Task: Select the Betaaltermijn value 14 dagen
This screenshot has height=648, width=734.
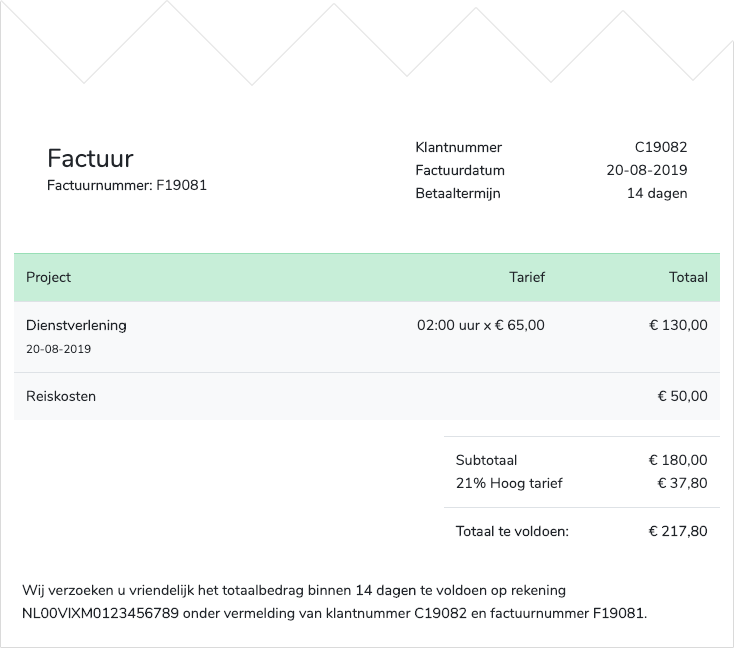Action: 657,193
